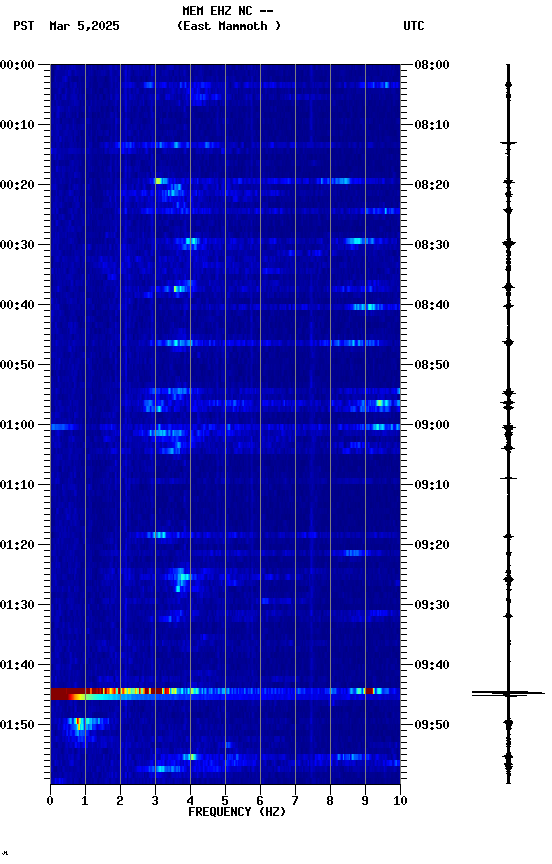Click the station title 'MEM EHZ NC --'

pos(228,11)
